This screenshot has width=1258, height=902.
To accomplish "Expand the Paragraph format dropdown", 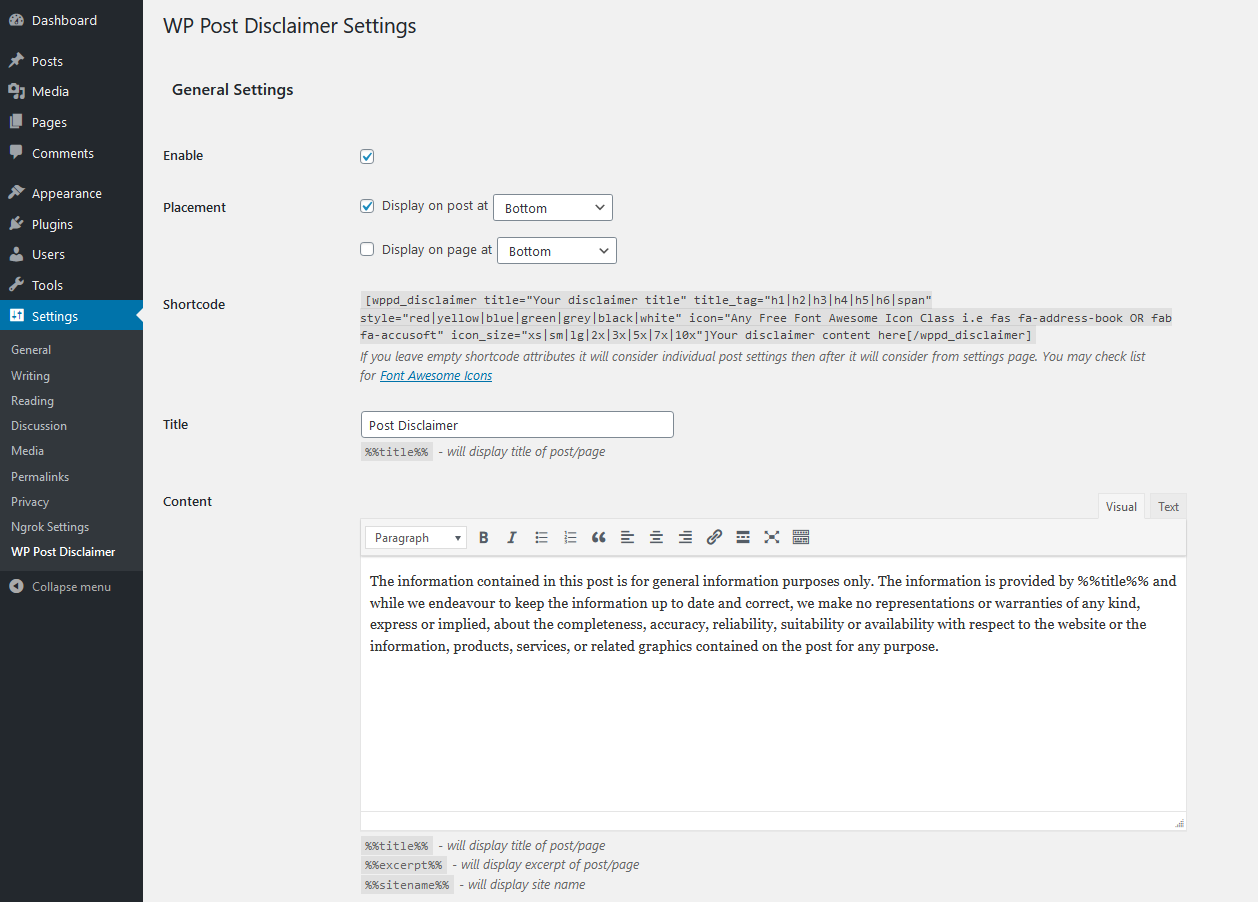I will pyautogui.click(x=416, y=538).
